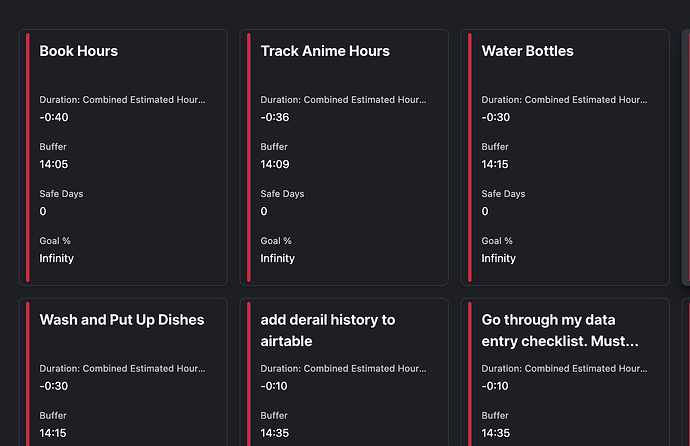Click the red accent bar on Book Hours

click(28, 157)
